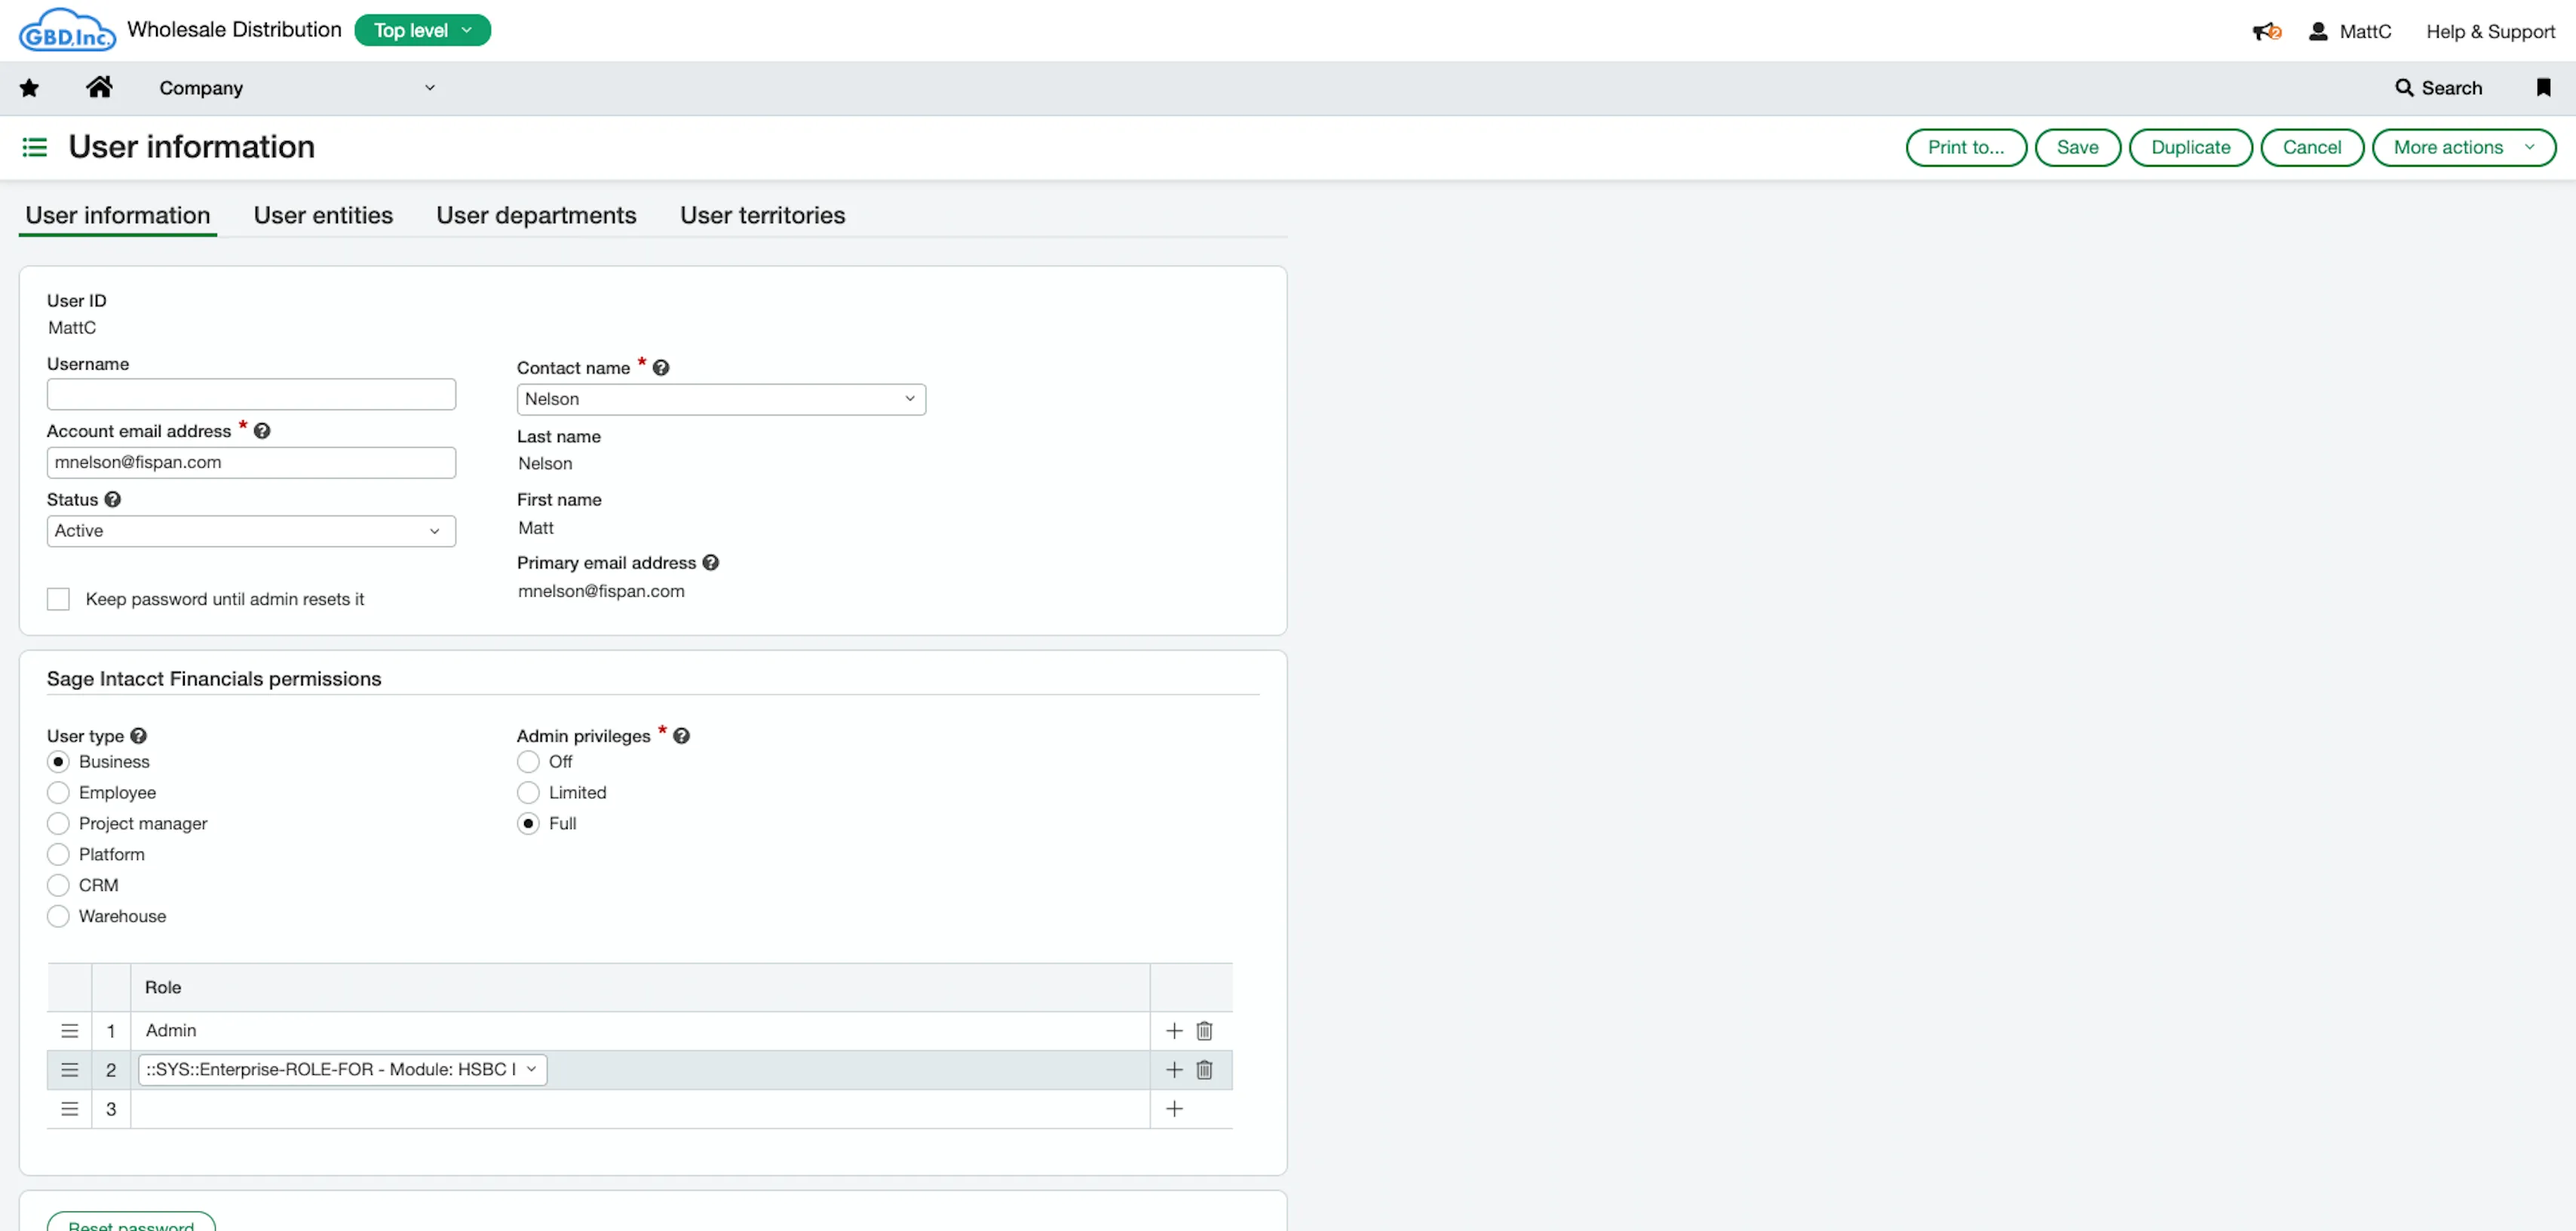Viewport: 2576px width, 1231px height.
Task: Check Keep password until admin resets it
Action: 58,599
